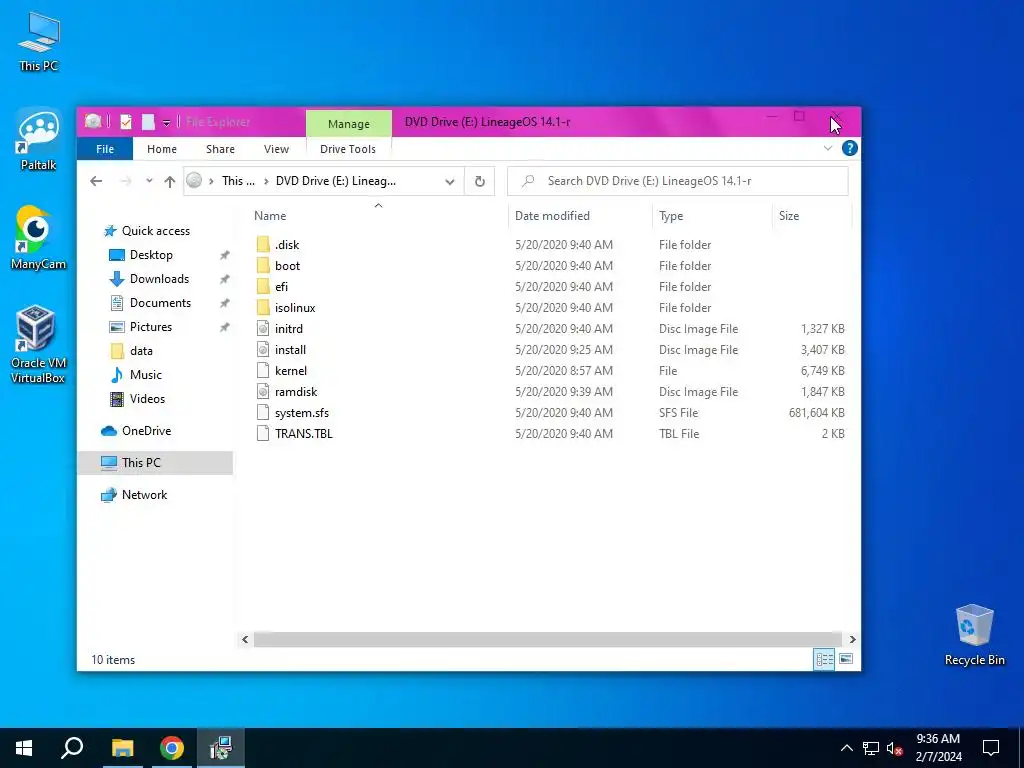Image resolution: width=1024 pixels, height=768 pixels.
Task: Open the Drive Tools tab
Action: point(347,149)
